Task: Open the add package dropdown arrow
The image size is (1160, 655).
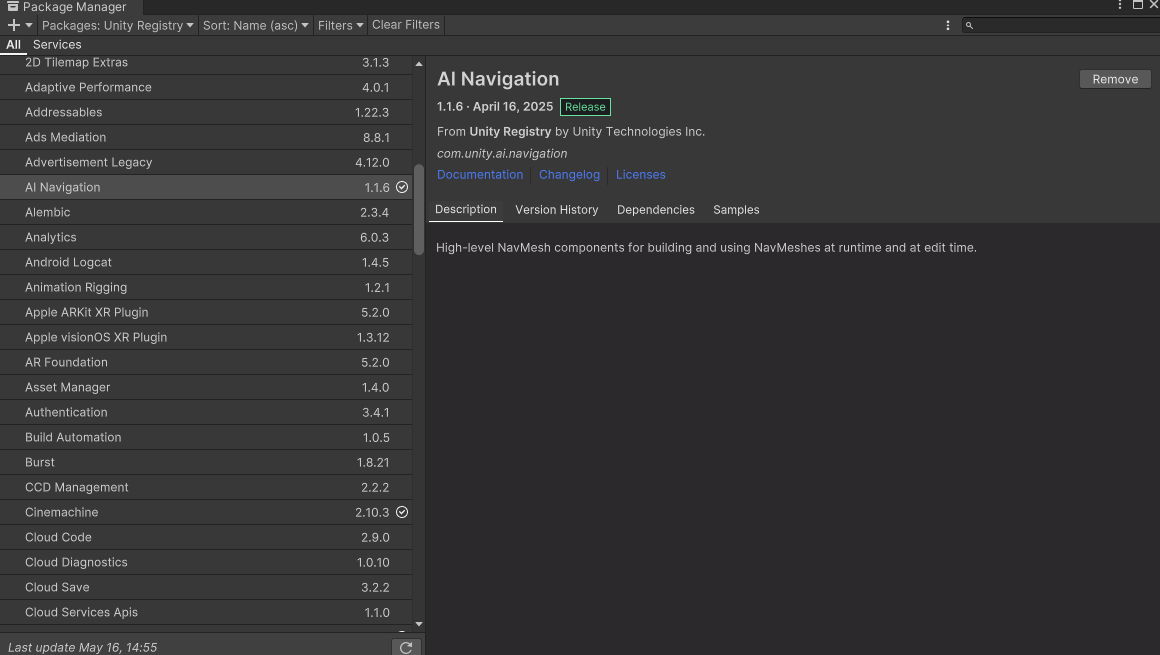Action: pyautogui.click(x=29, y=25)
